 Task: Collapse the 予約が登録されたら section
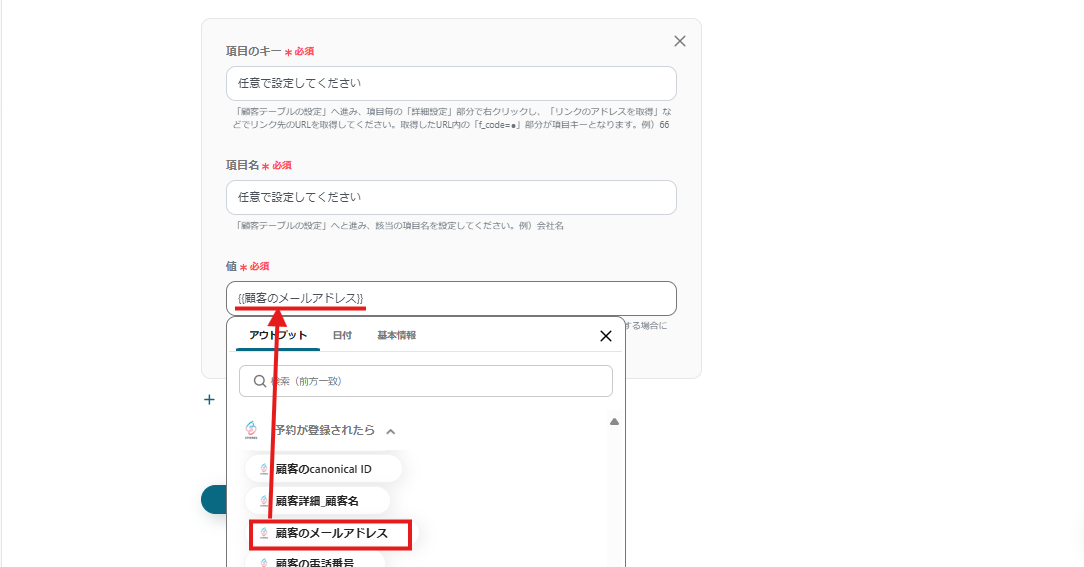tap(391, 431)
